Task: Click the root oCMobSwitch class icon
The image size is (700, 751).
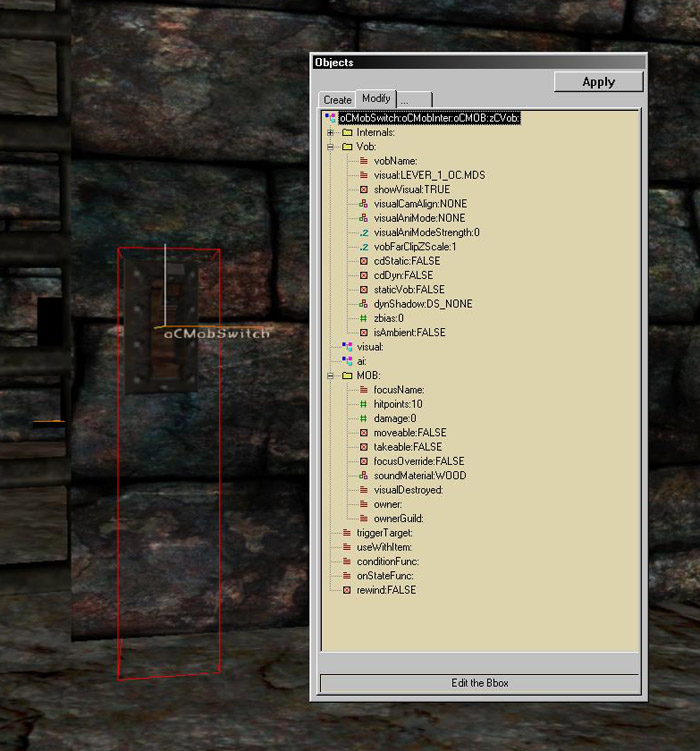Action: 331,118
